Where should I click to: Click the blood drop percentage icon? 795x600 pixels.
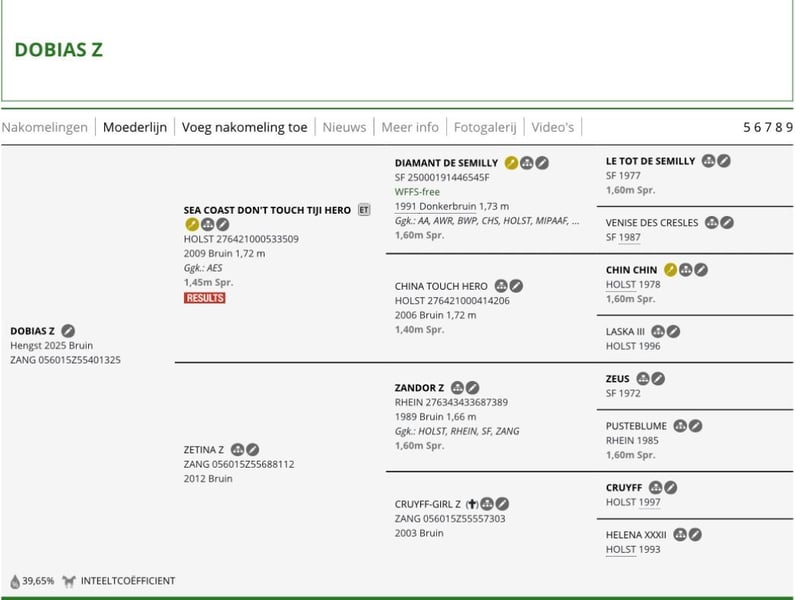15,581
